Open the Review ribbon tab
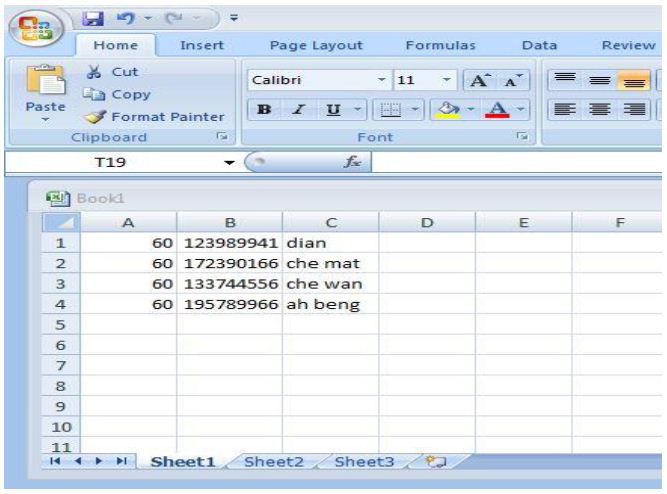The height and width of the screenshot is (494, 667). click(x=628, y=45)
